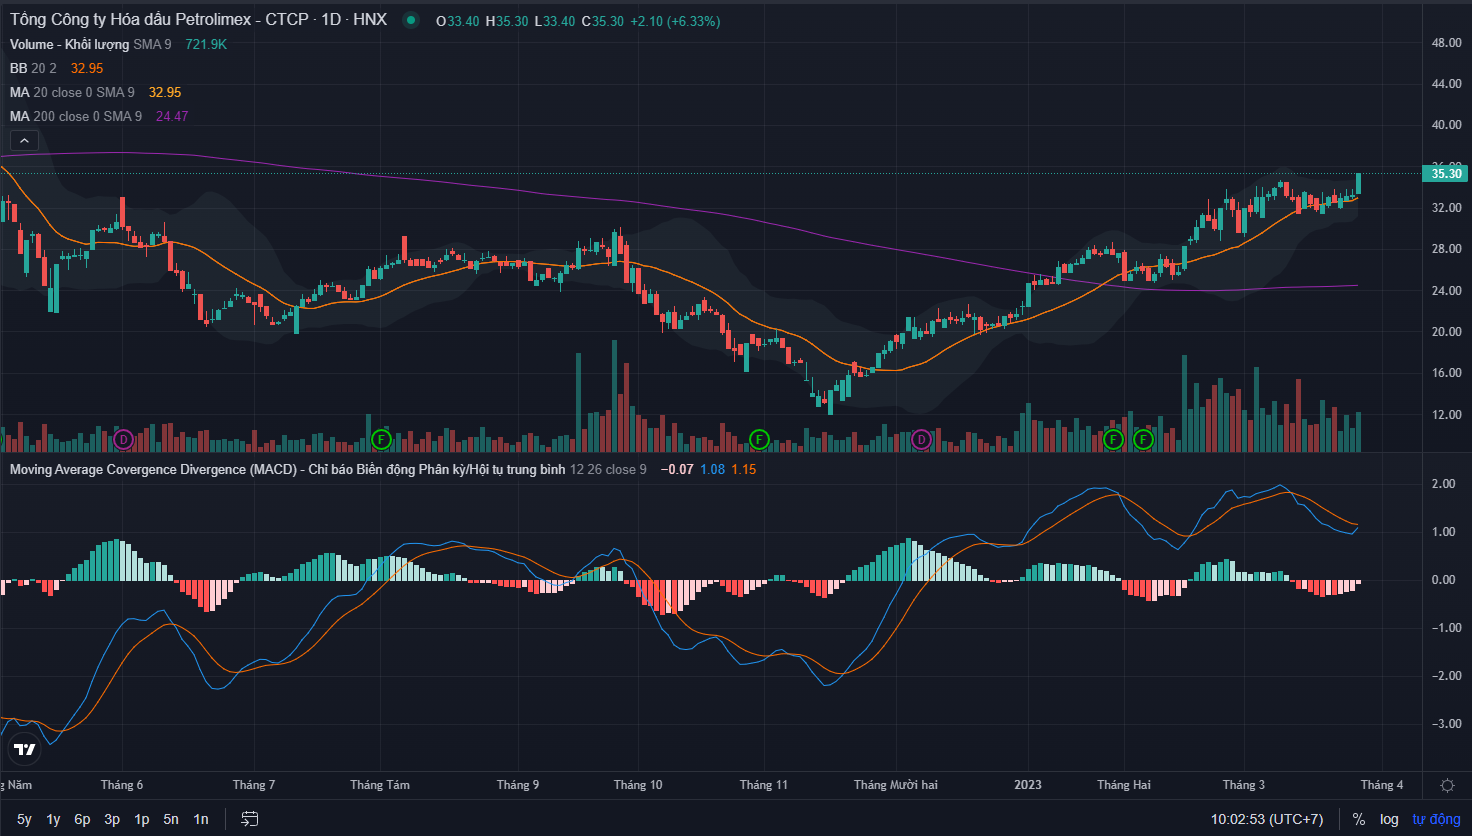Select the 3p time range
1472x836 pixels.
[x=112, y=819]
